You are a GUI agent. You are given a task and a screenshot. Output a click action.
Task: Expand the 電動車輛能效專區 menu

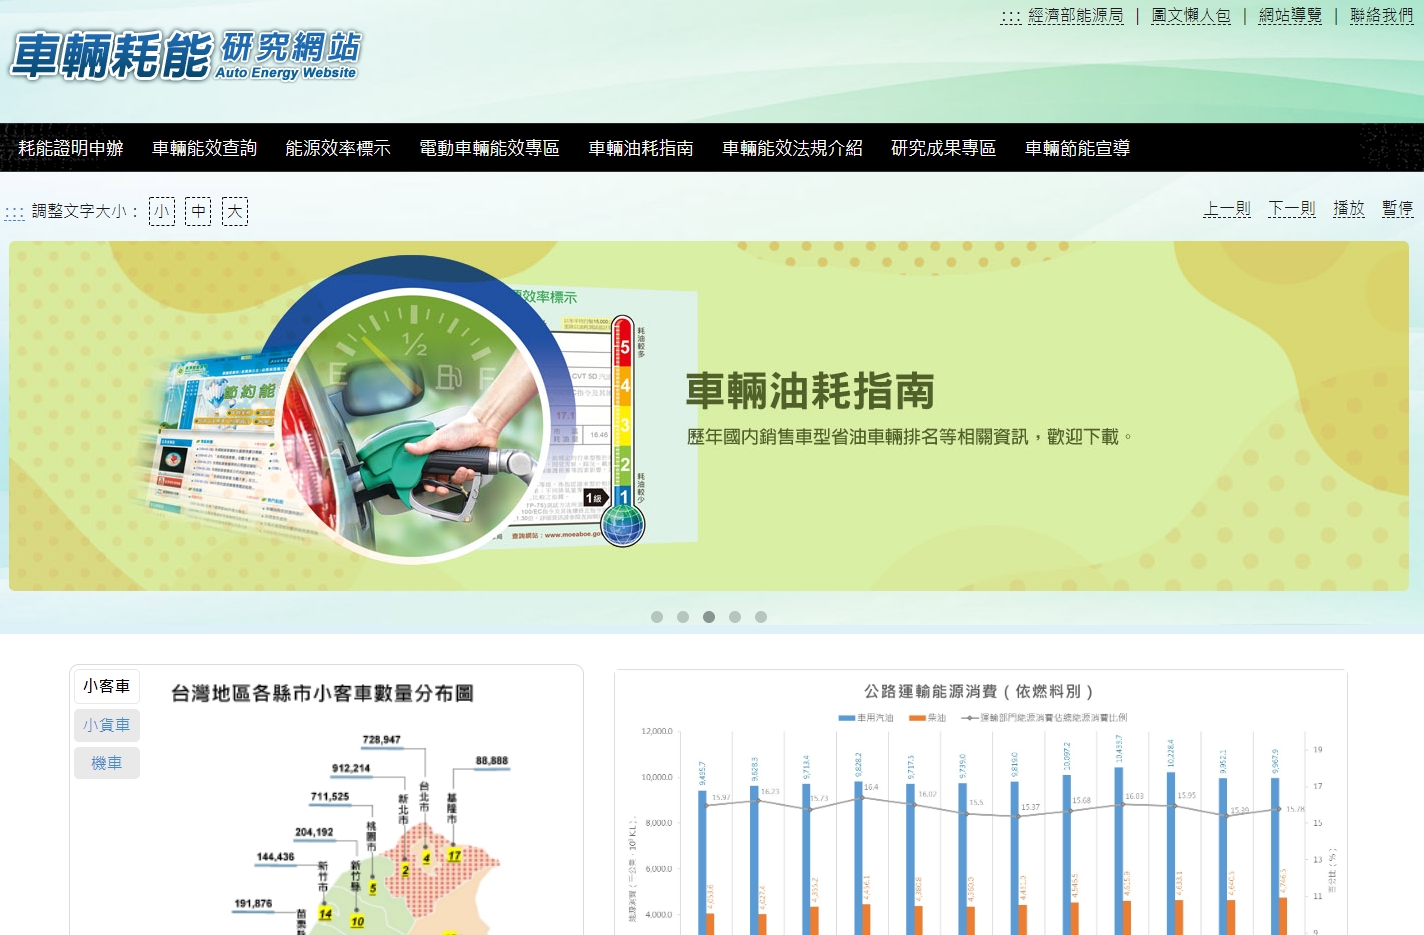tap(489, 148)
